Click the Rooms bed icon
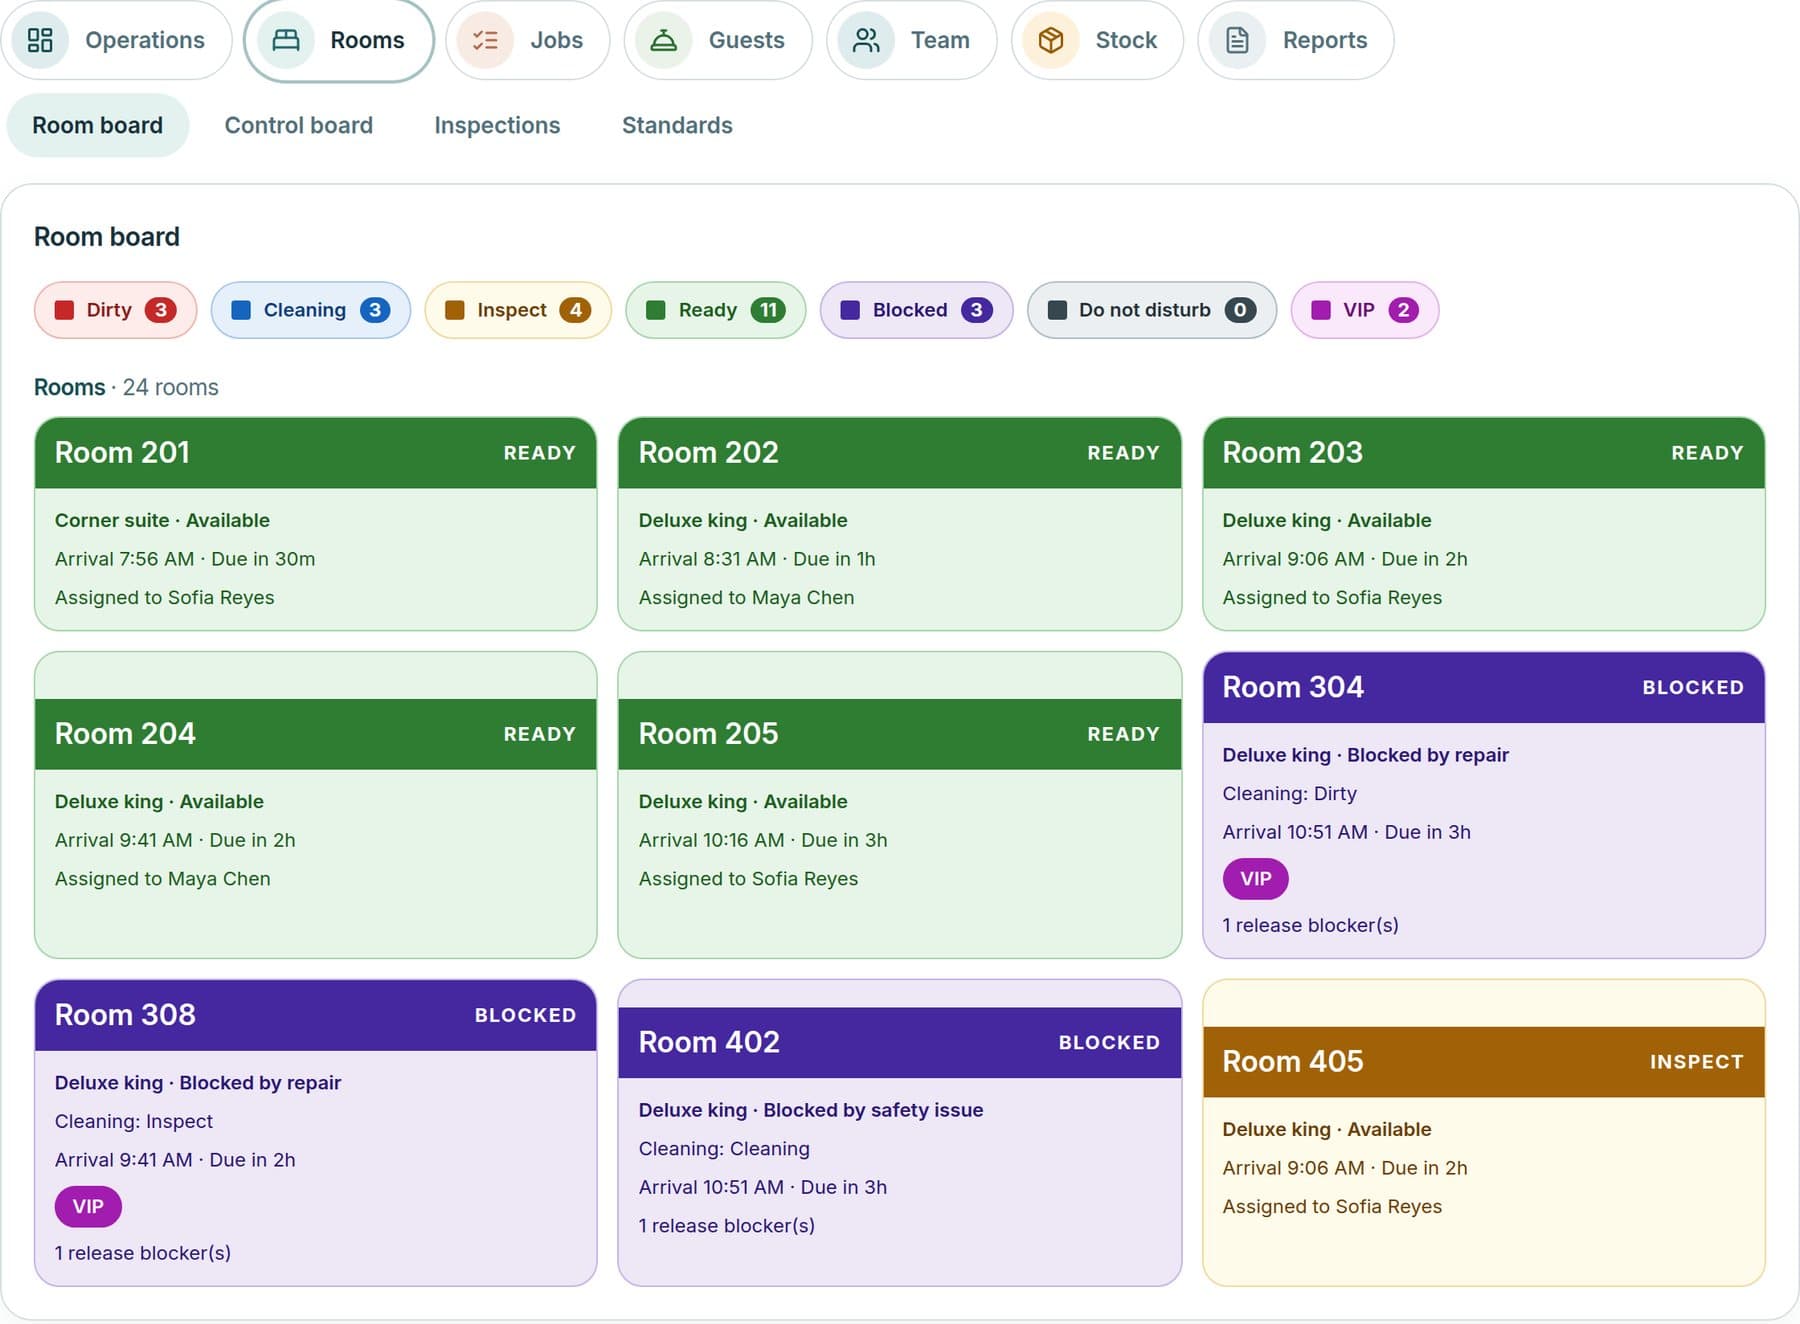This screenshot has height=1324, width=1800. point(286,40)
